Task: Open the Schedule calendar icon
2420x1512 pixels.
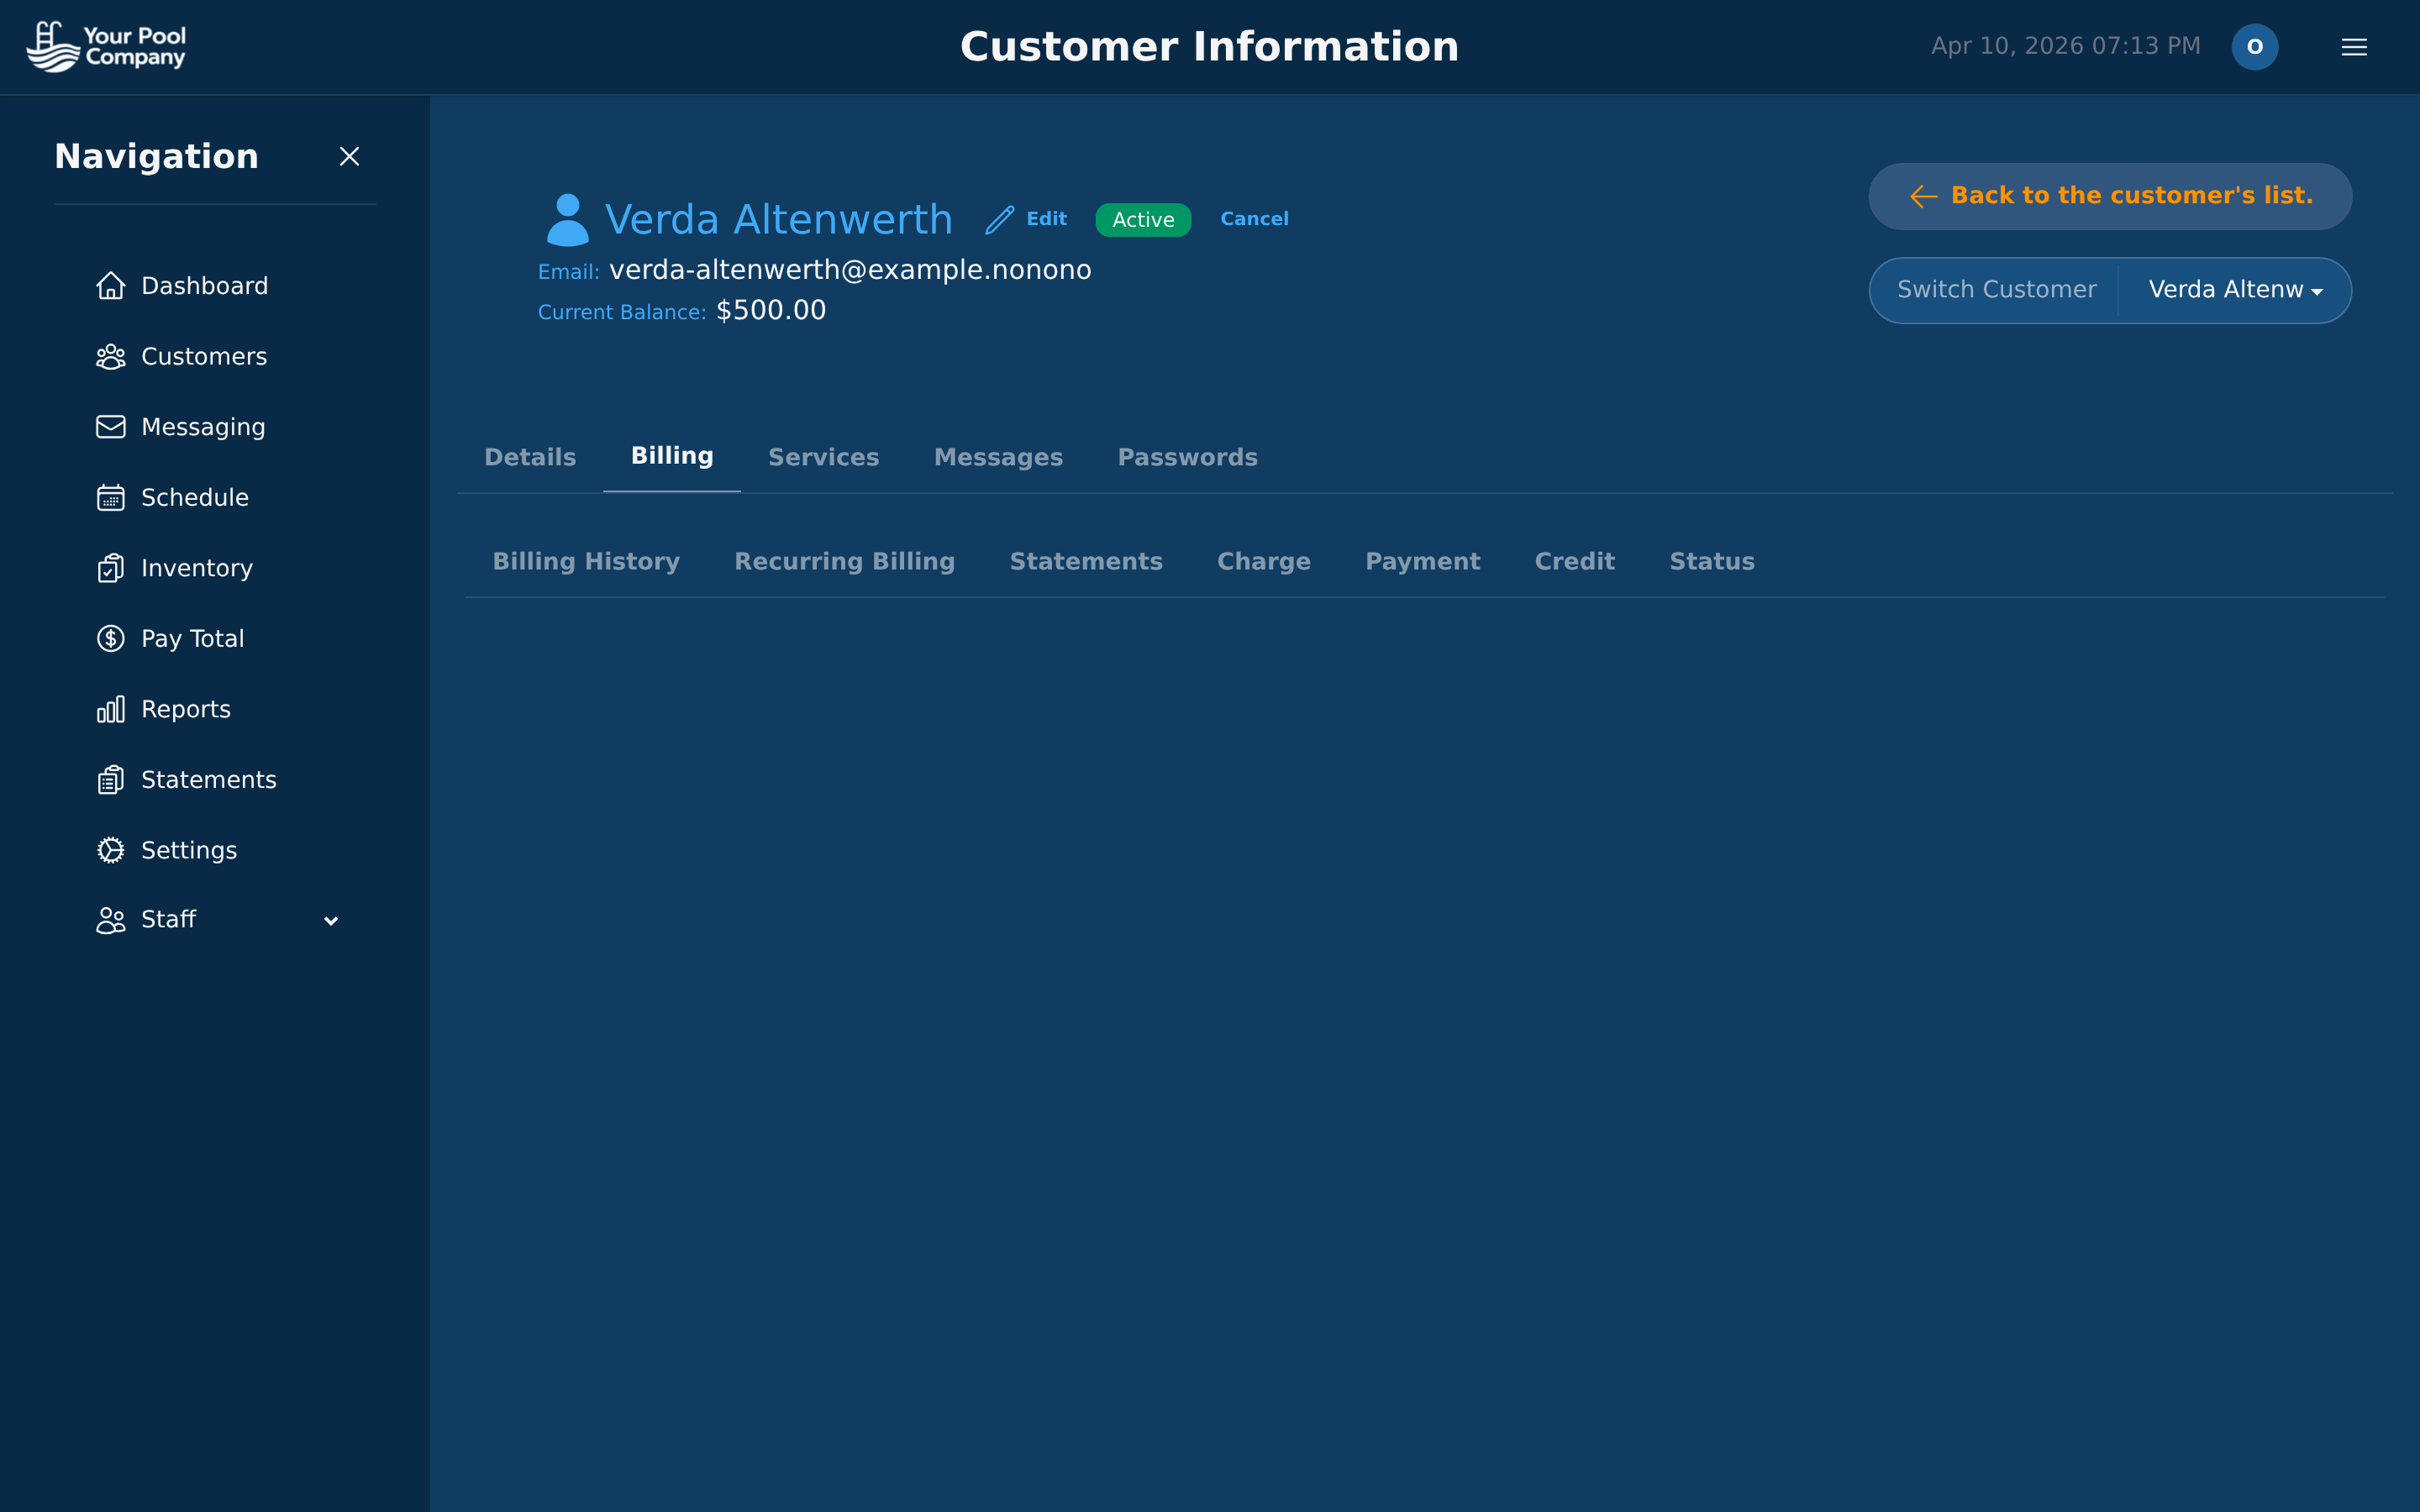Action: (x=111, y=497)
